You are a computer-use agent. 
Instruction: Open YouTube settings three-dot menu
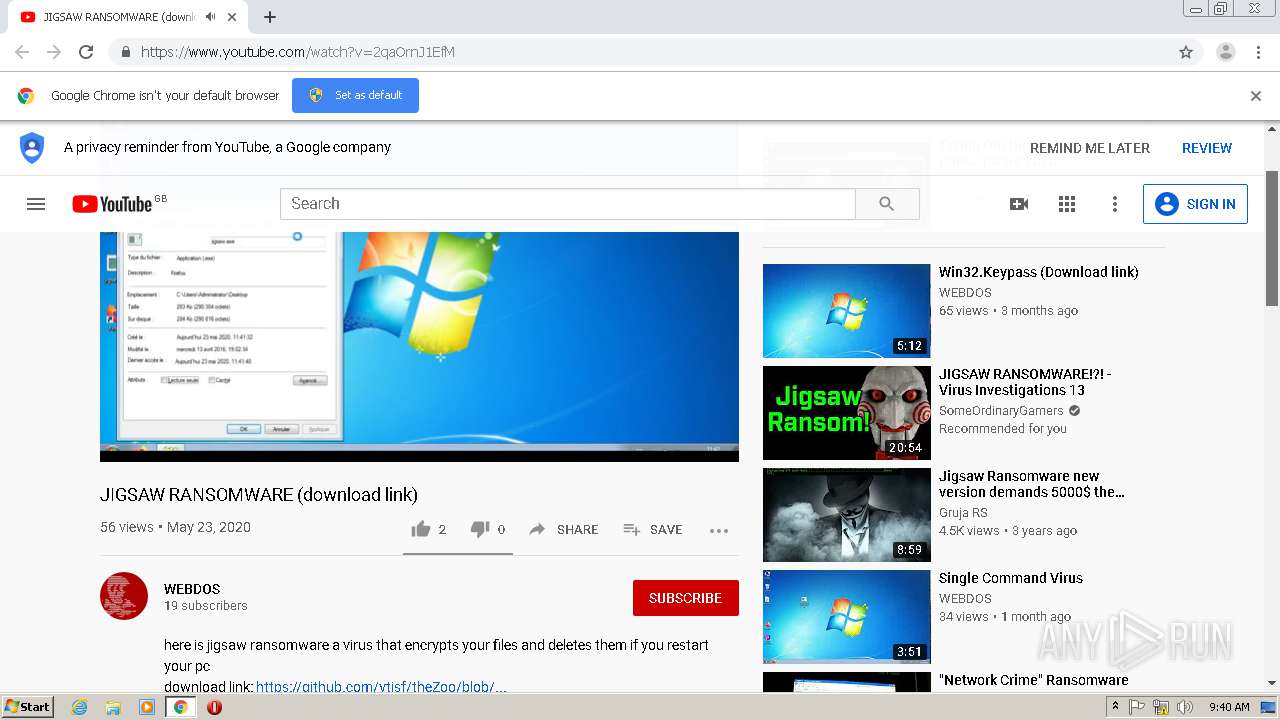(x=1115, y=204)
